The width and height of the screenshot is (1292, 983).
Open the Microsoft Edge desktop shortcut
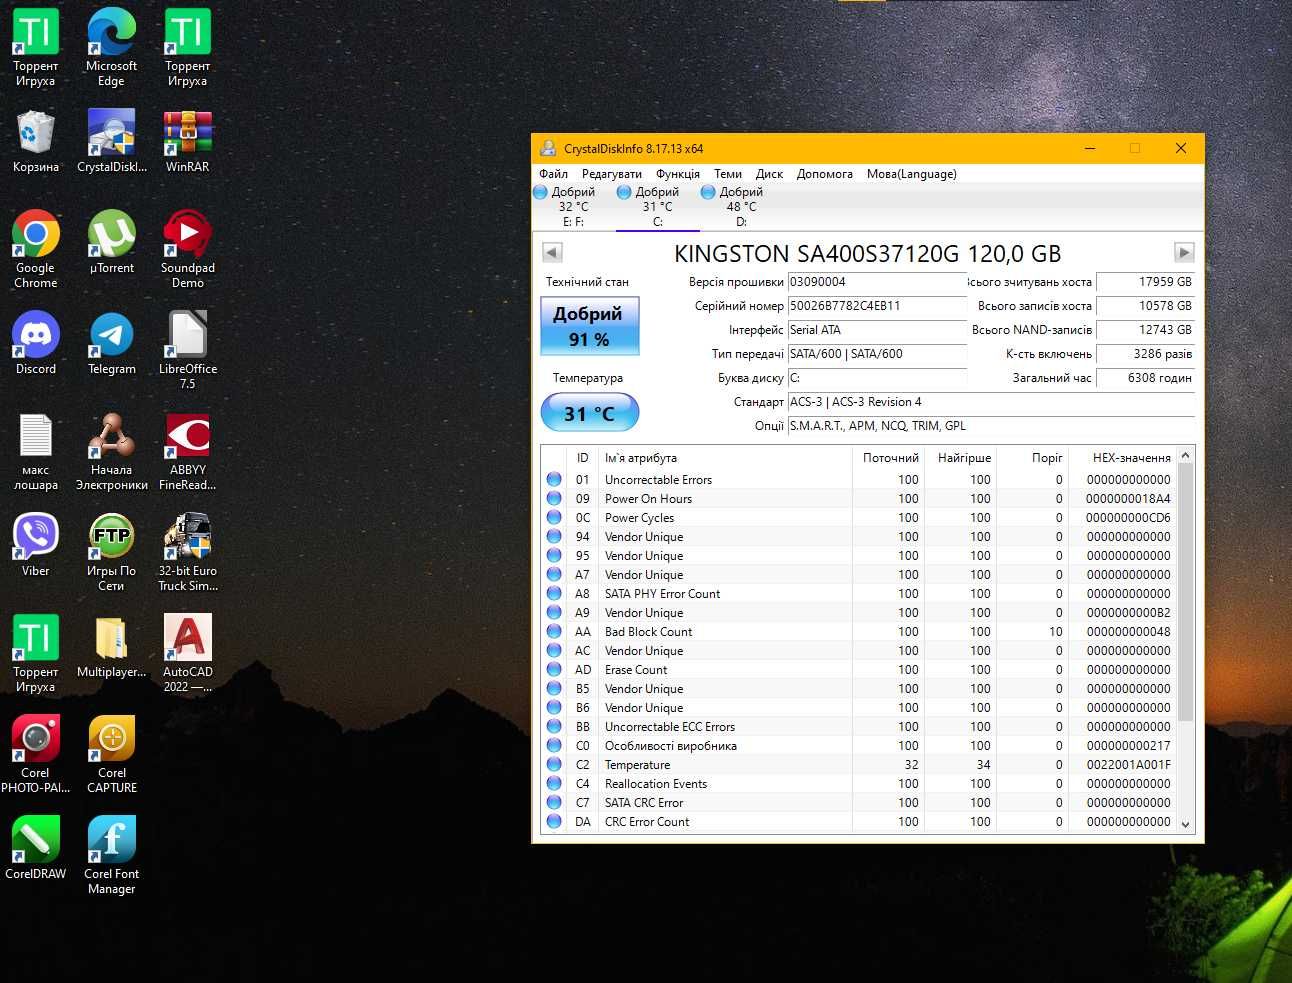(111, 47)
